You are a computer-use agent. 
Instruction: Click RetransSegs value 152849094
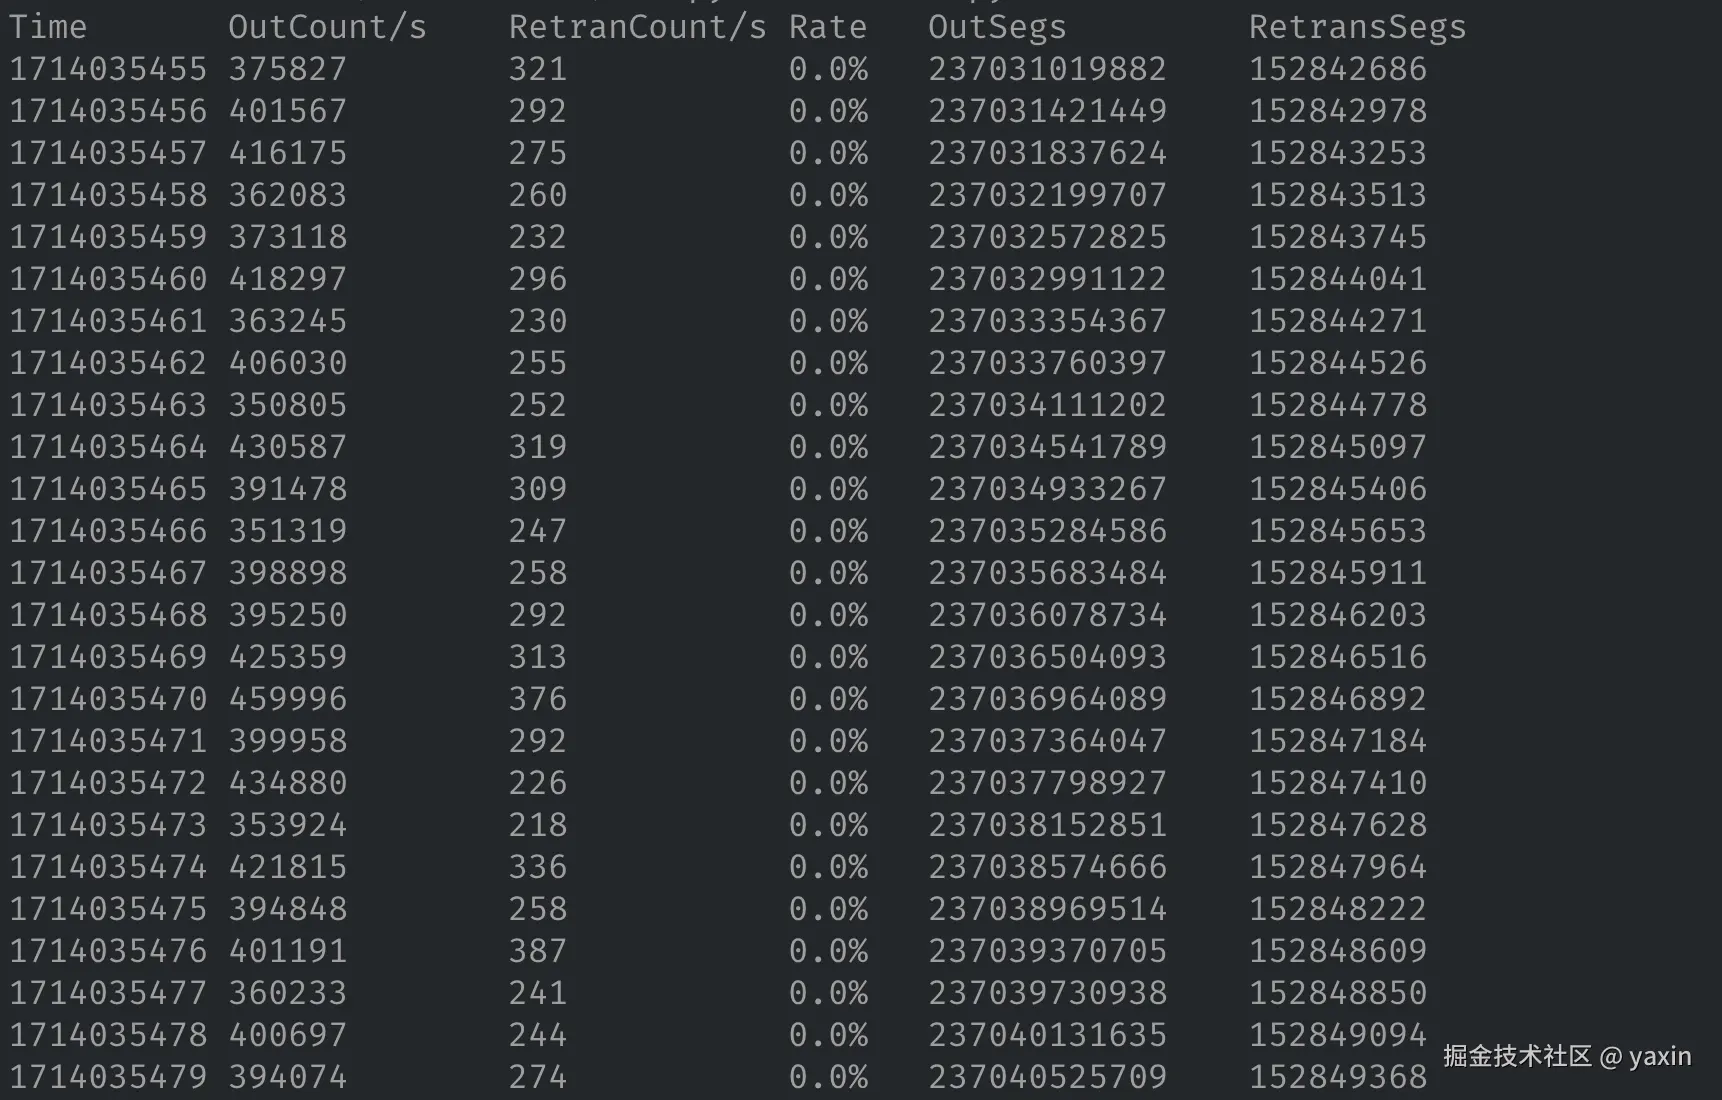pos(1338,1035)
